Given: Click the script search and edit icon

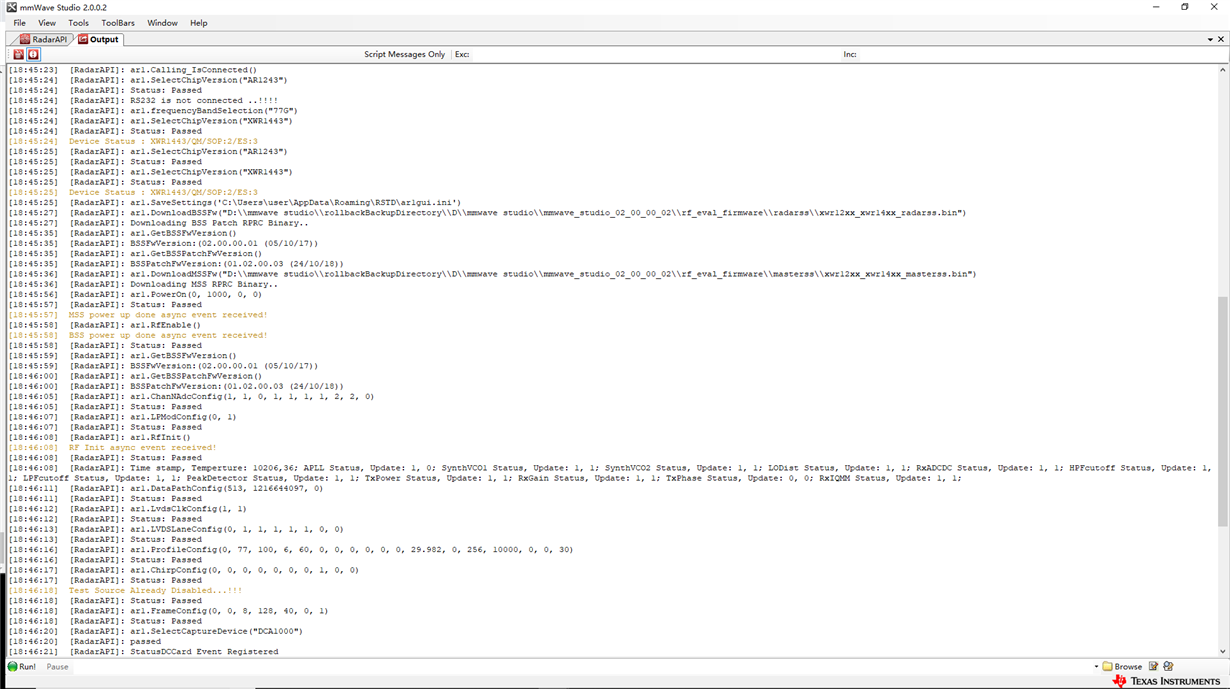Looking at the screenshot, I should click(x=1168, y=666).
